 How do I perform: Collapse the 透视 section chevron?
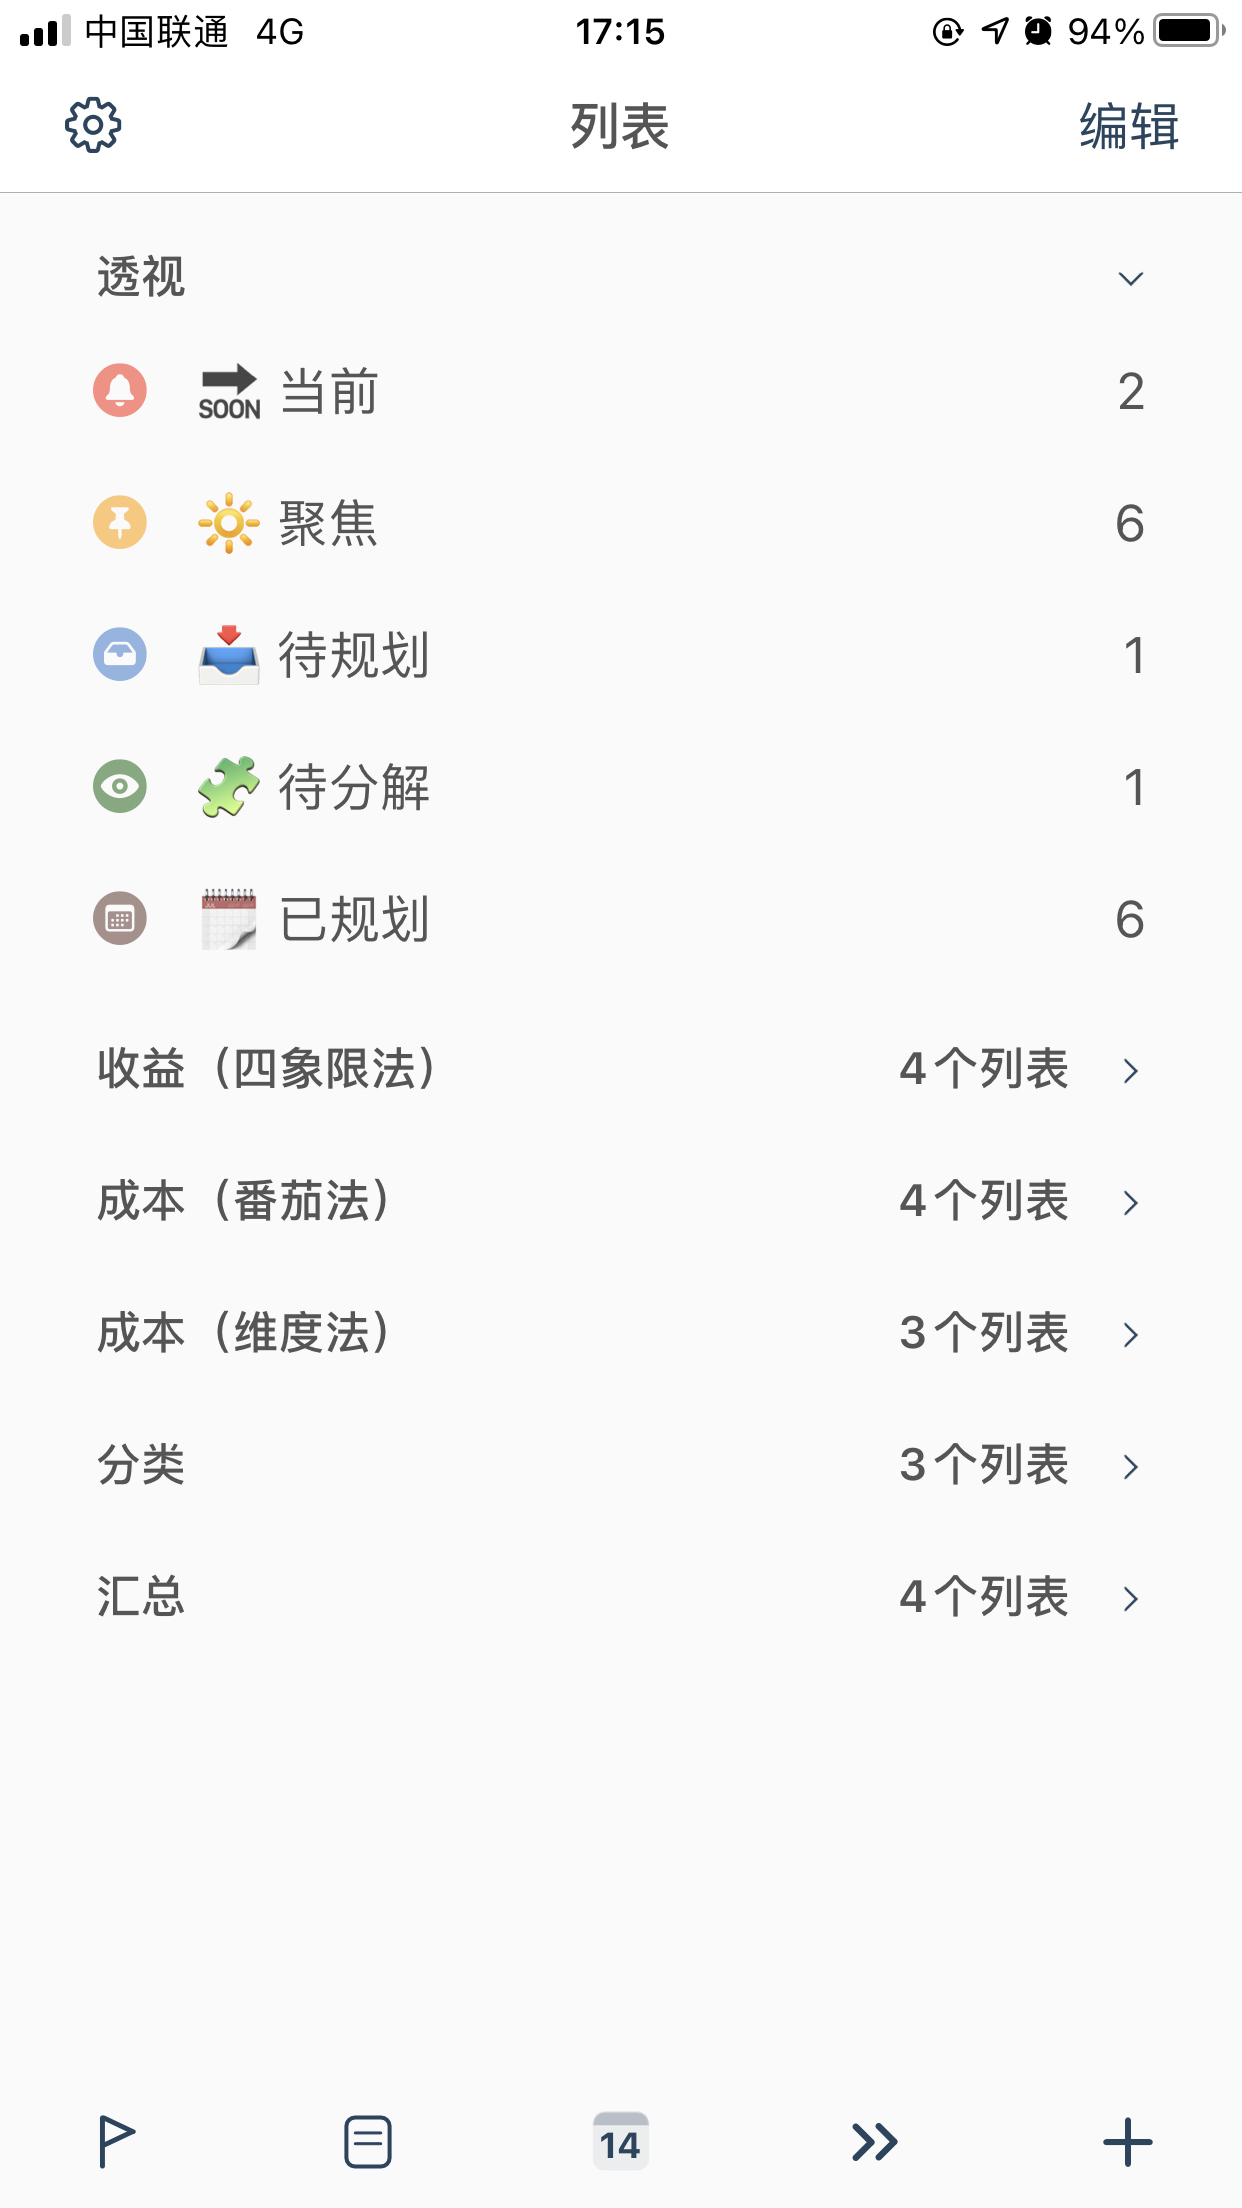[x=1130, y=278]
